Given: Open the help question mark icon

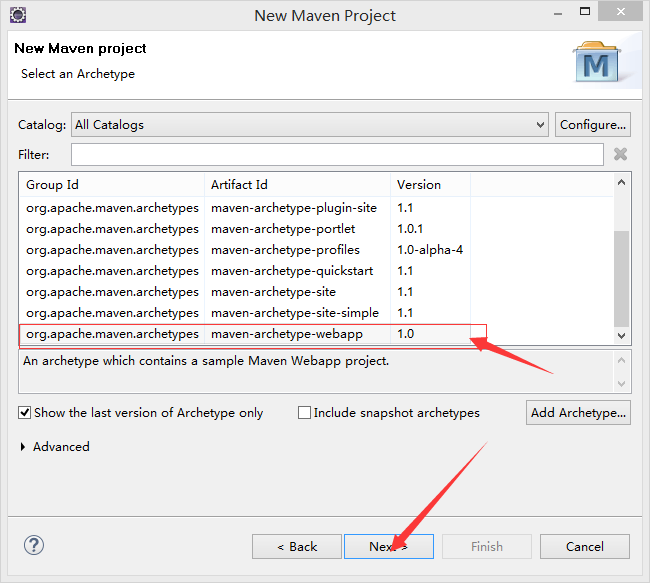Looking at the screenshot, I should point(34,545).
